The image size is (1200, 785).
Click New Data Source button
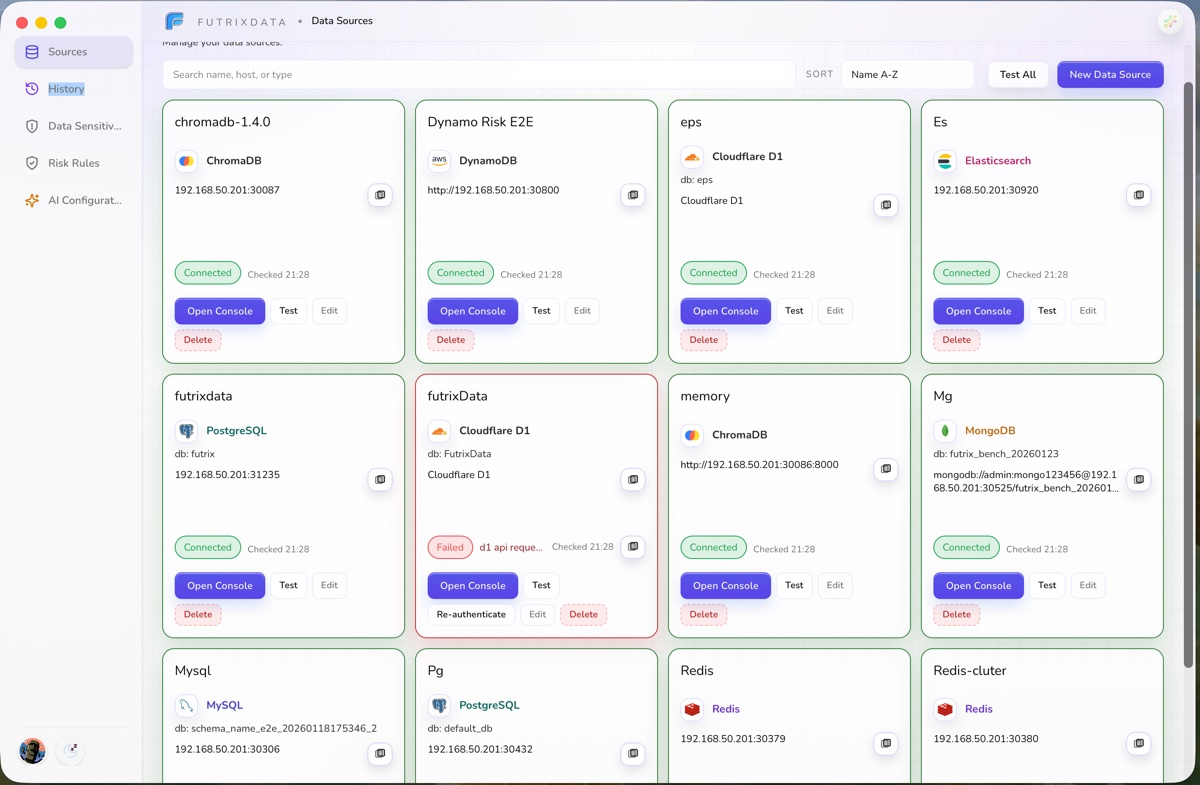pyautogui.click(x=1110, y=74)
